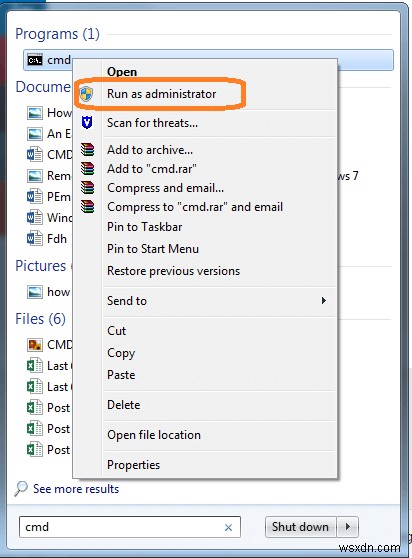The width and height of the screenshot is (412, 558).
Task: Choose Pin to Start Menu
Action: [x=153, y=249]
